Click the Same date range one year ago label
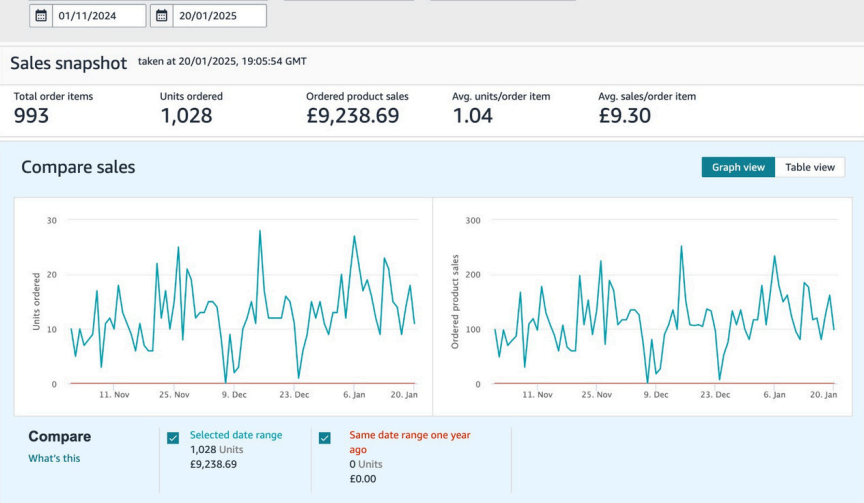Viewport: 864px width, 503px height. point(409,442)
